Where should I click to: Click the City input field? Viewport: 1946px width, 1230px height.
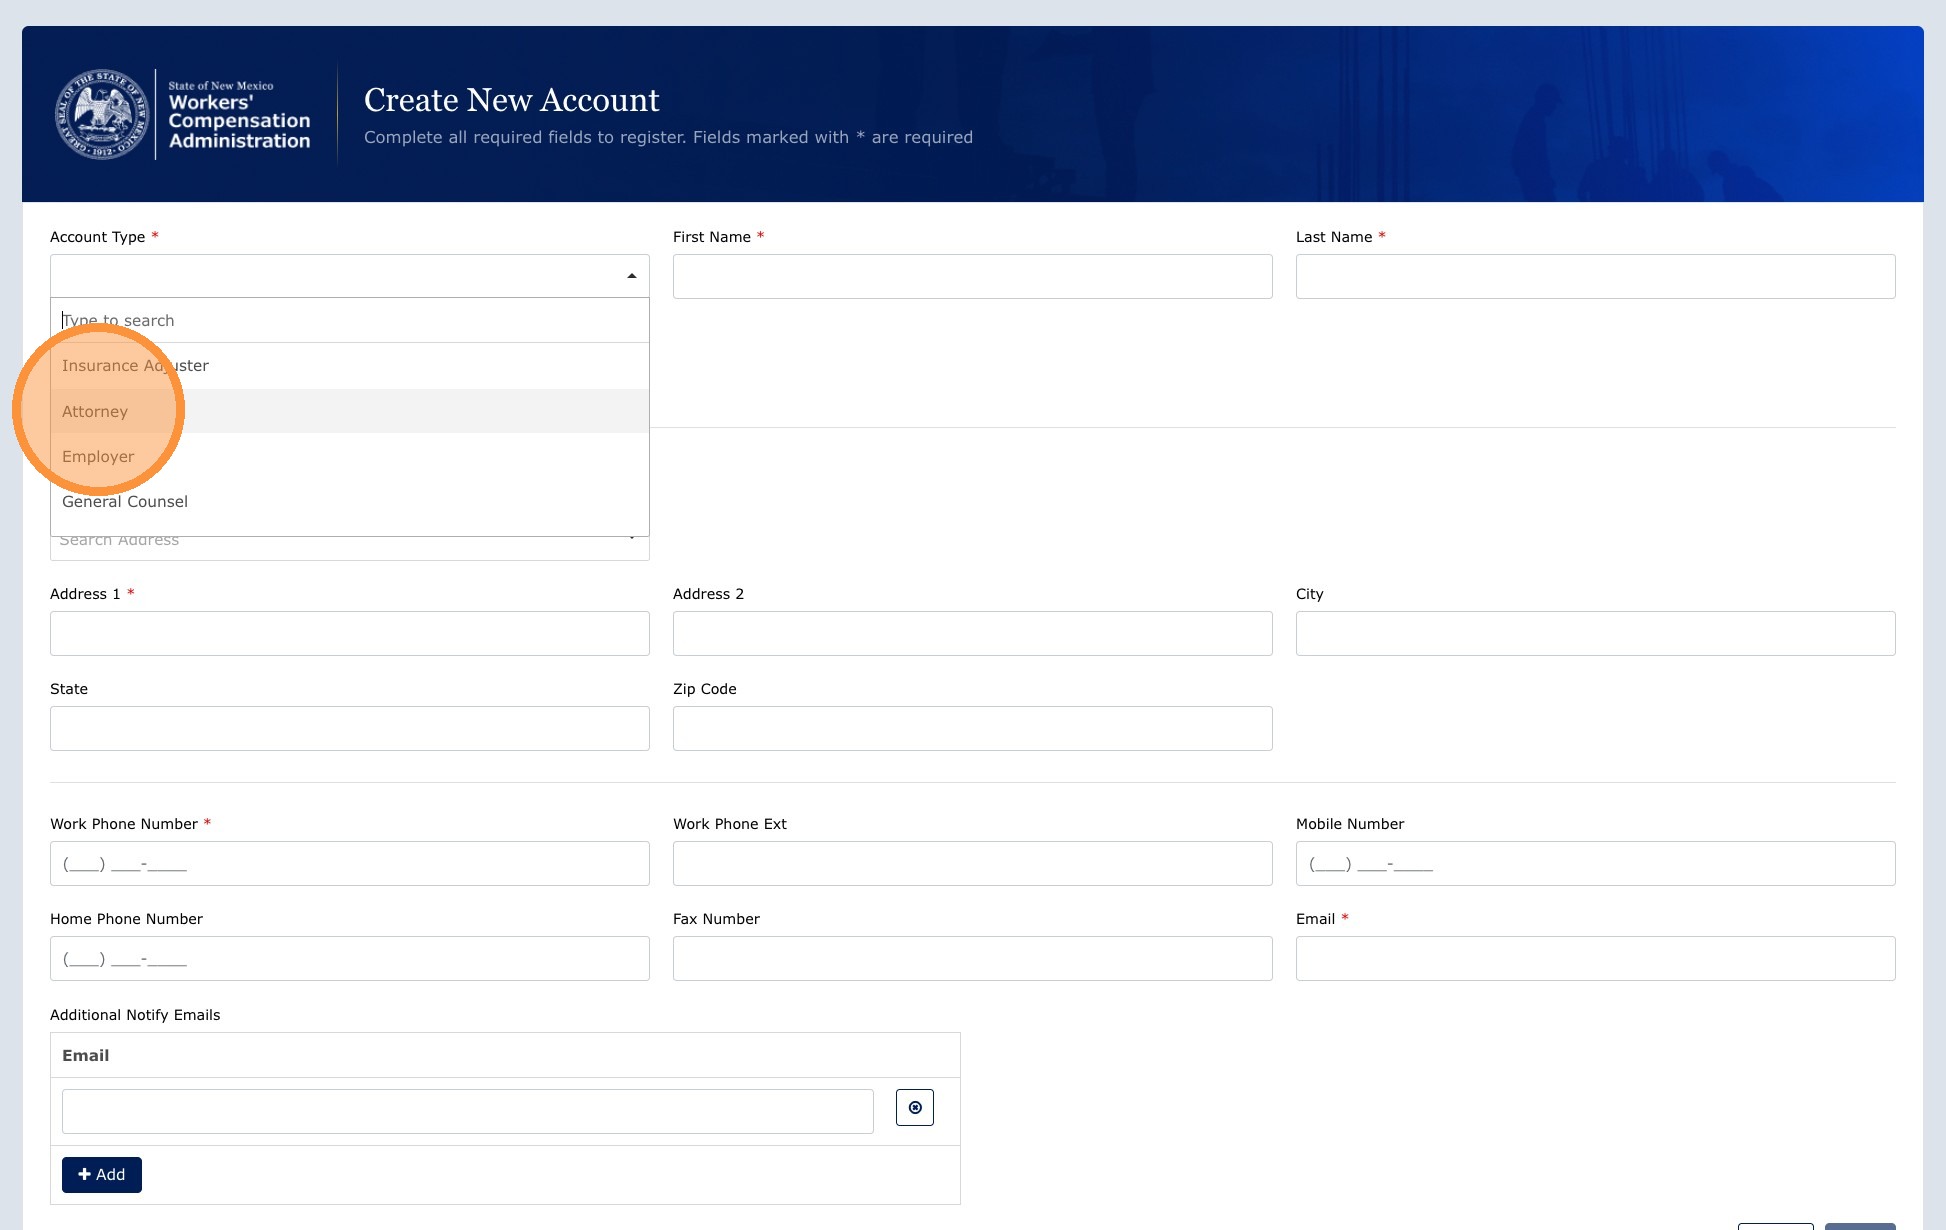[x=1595, y=633]
